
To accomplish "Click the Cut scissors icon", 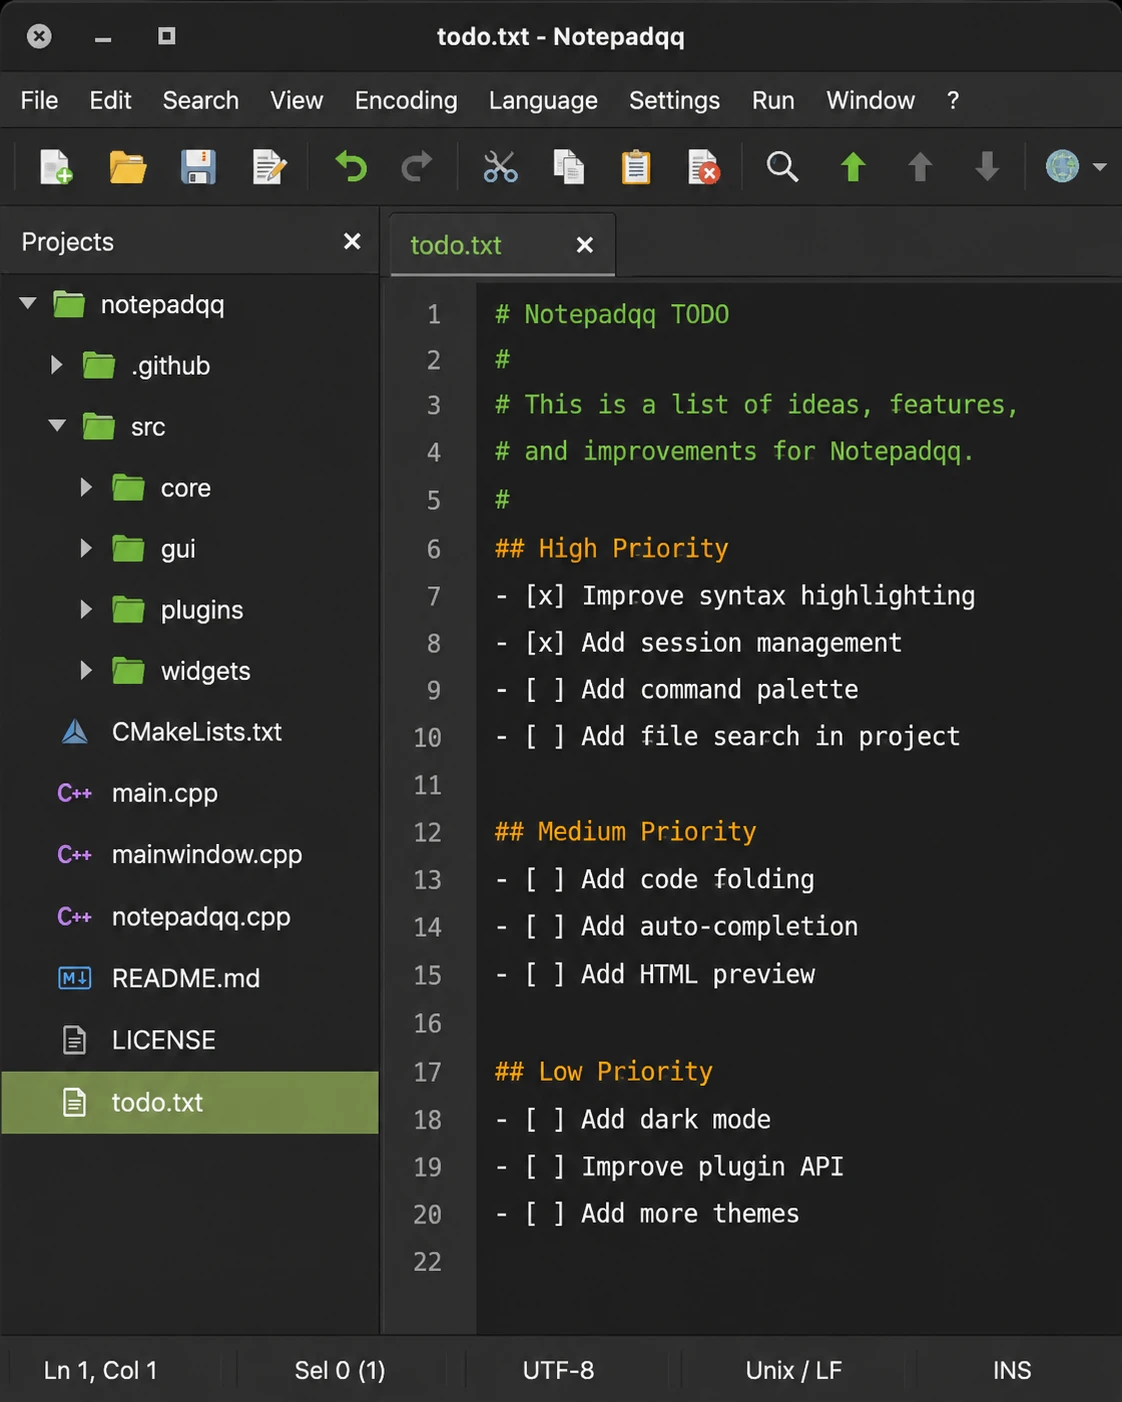I will tap(500, 167).
